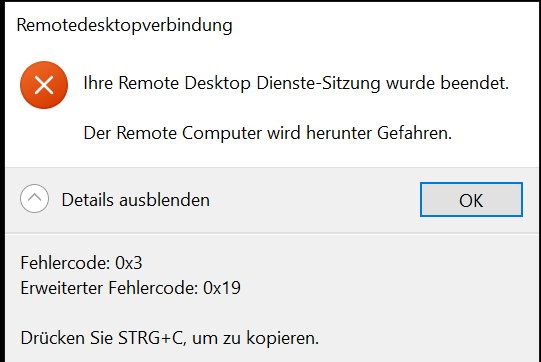Click the "Erweiterter Fehlercode: 0x19" line
This screenshot has width=541, height=362.
point(130,288)
